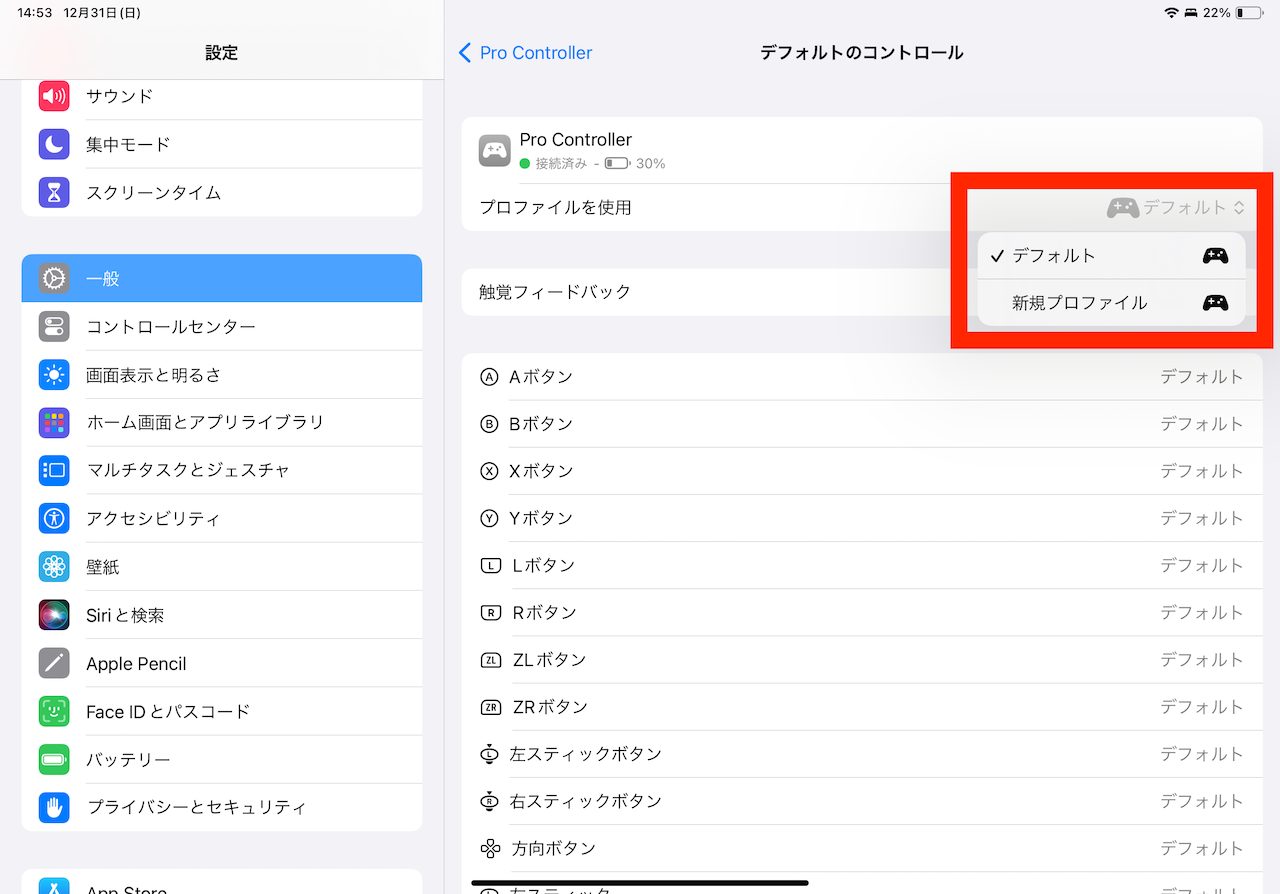
Task: Click the 左スティックボタン stick icon
Action: 489,754
